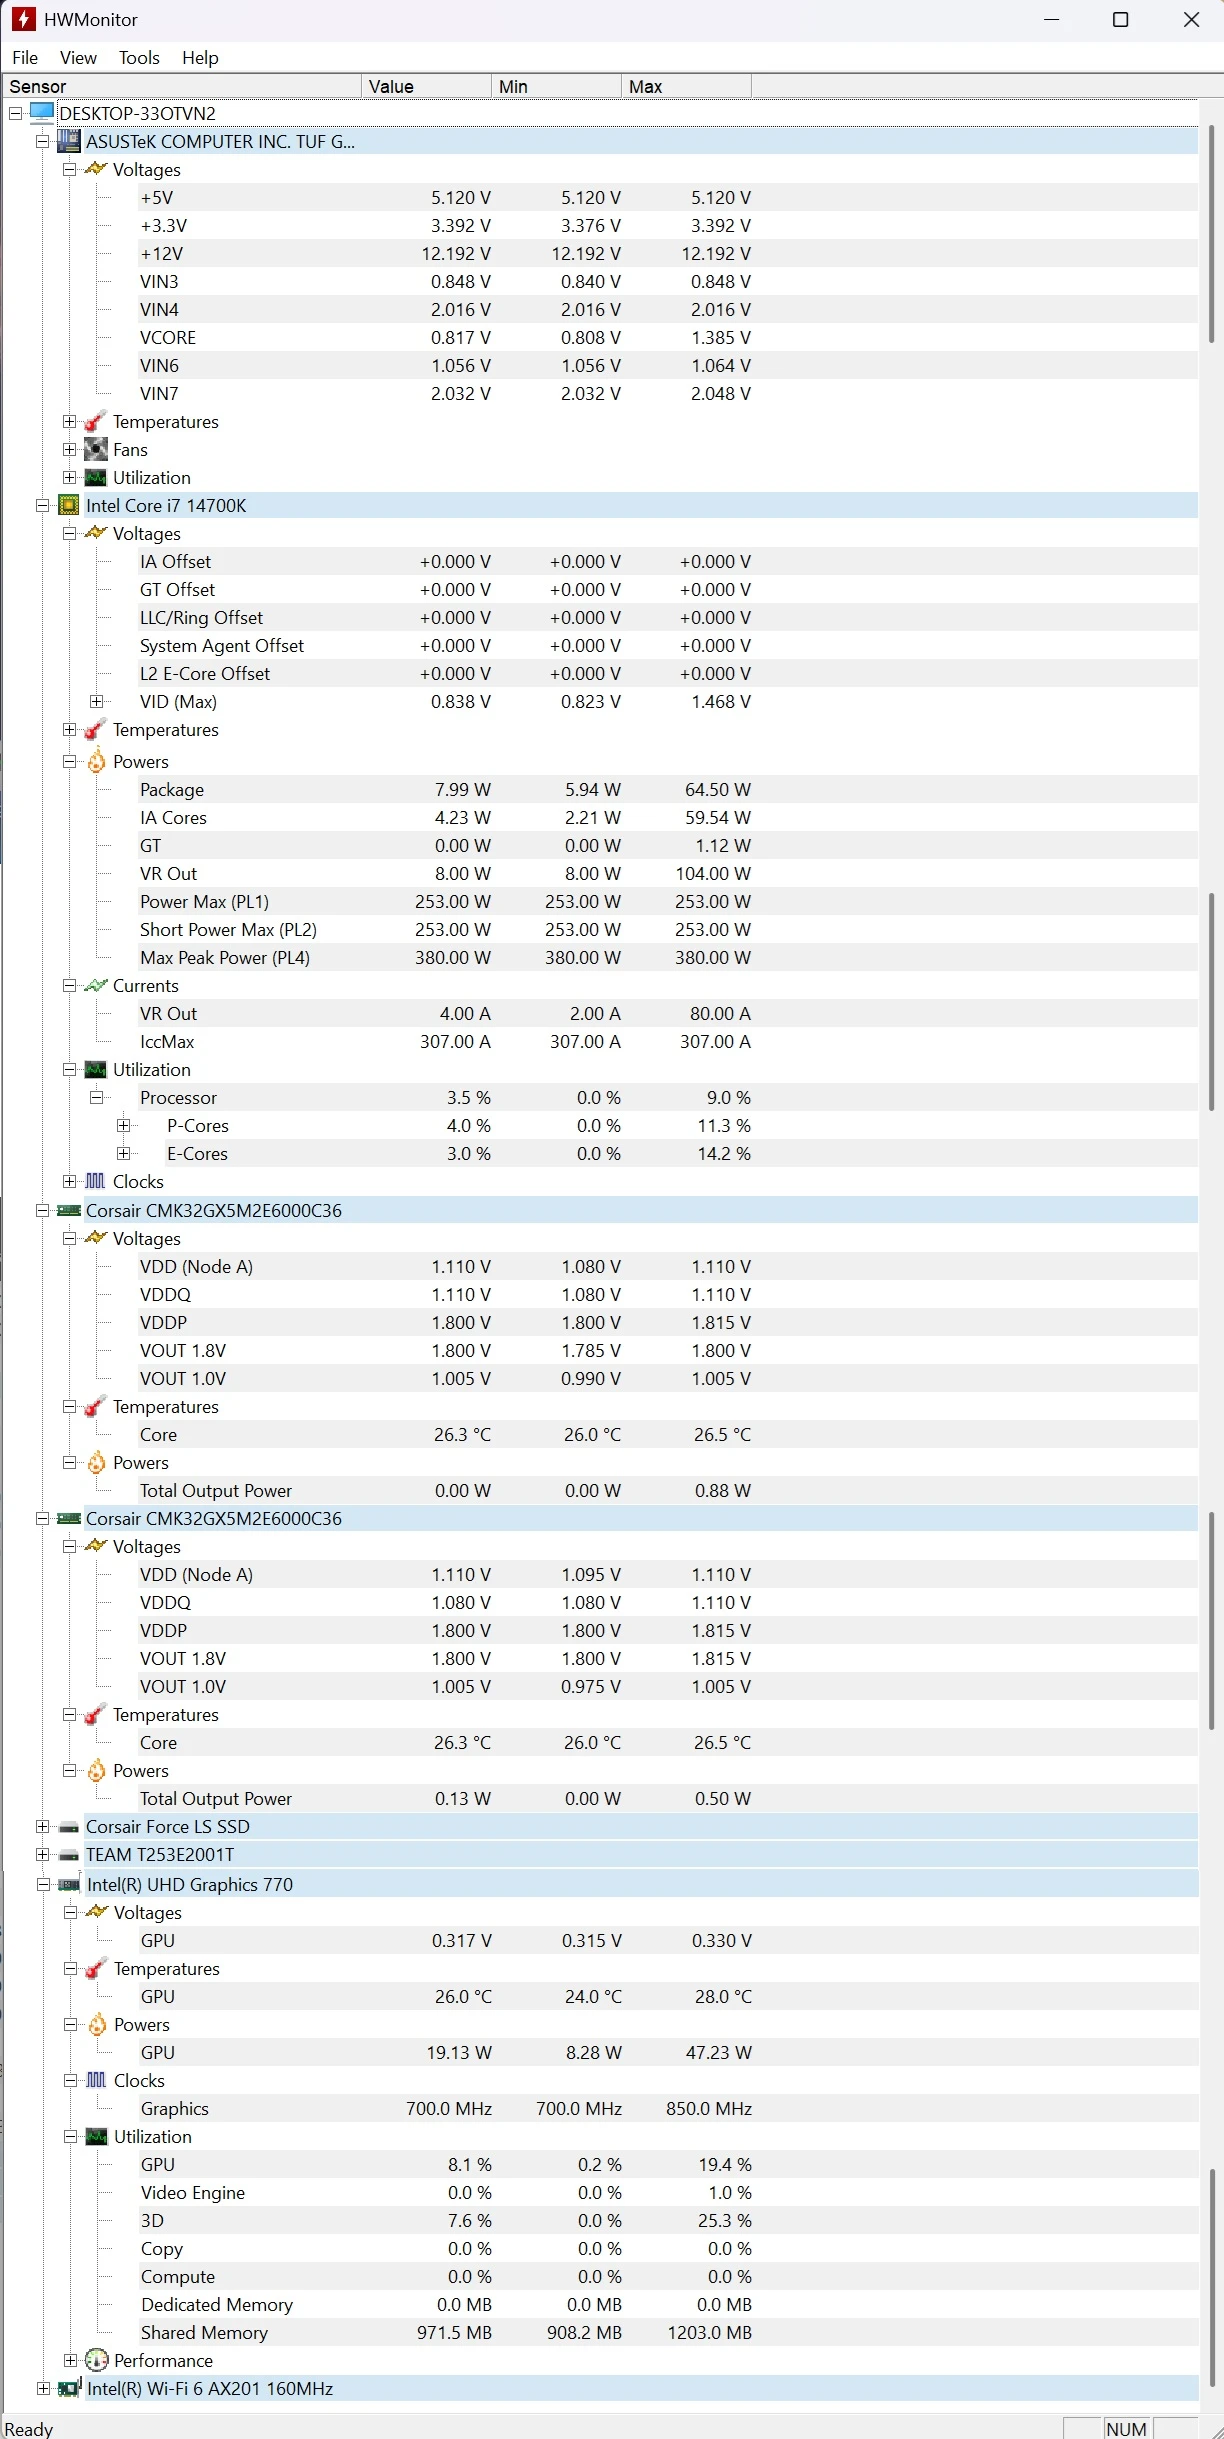Collapse the DESKTOP-33OTVN2 root node
The height and width of the screenshot is (2439, 1224).
pos(16,113)
